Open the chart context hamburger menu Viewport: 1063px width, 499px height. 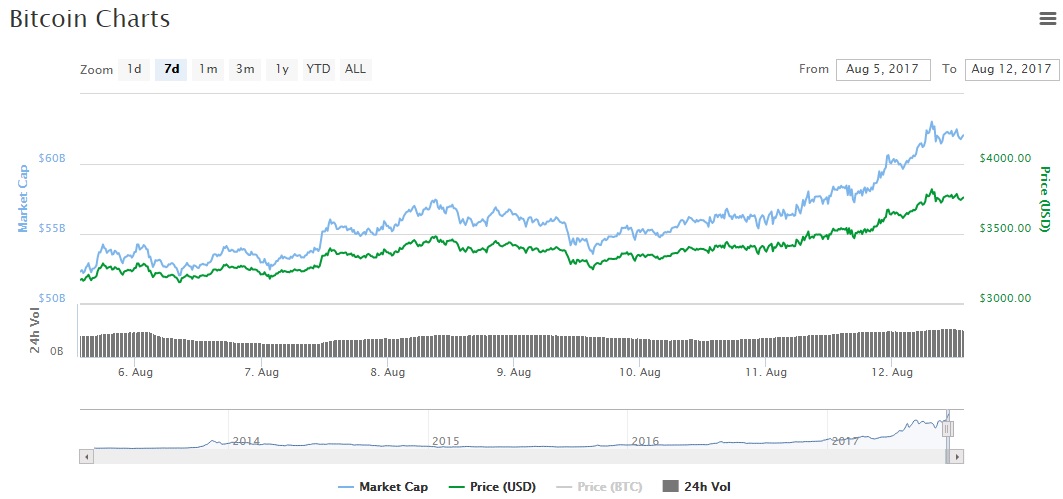pyautogui.click(x=1047, y=19)
